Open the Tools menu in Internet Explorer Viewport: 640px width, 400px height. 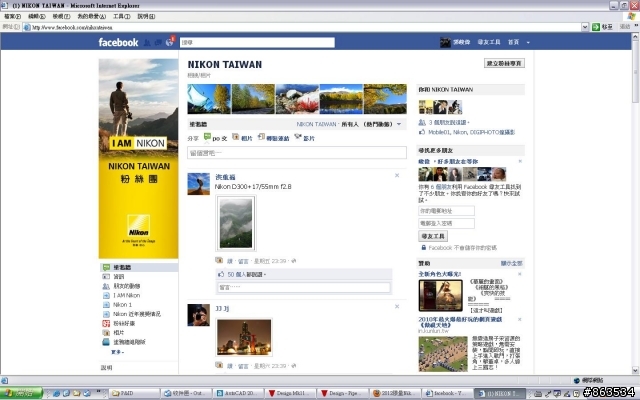click(122, 16)
